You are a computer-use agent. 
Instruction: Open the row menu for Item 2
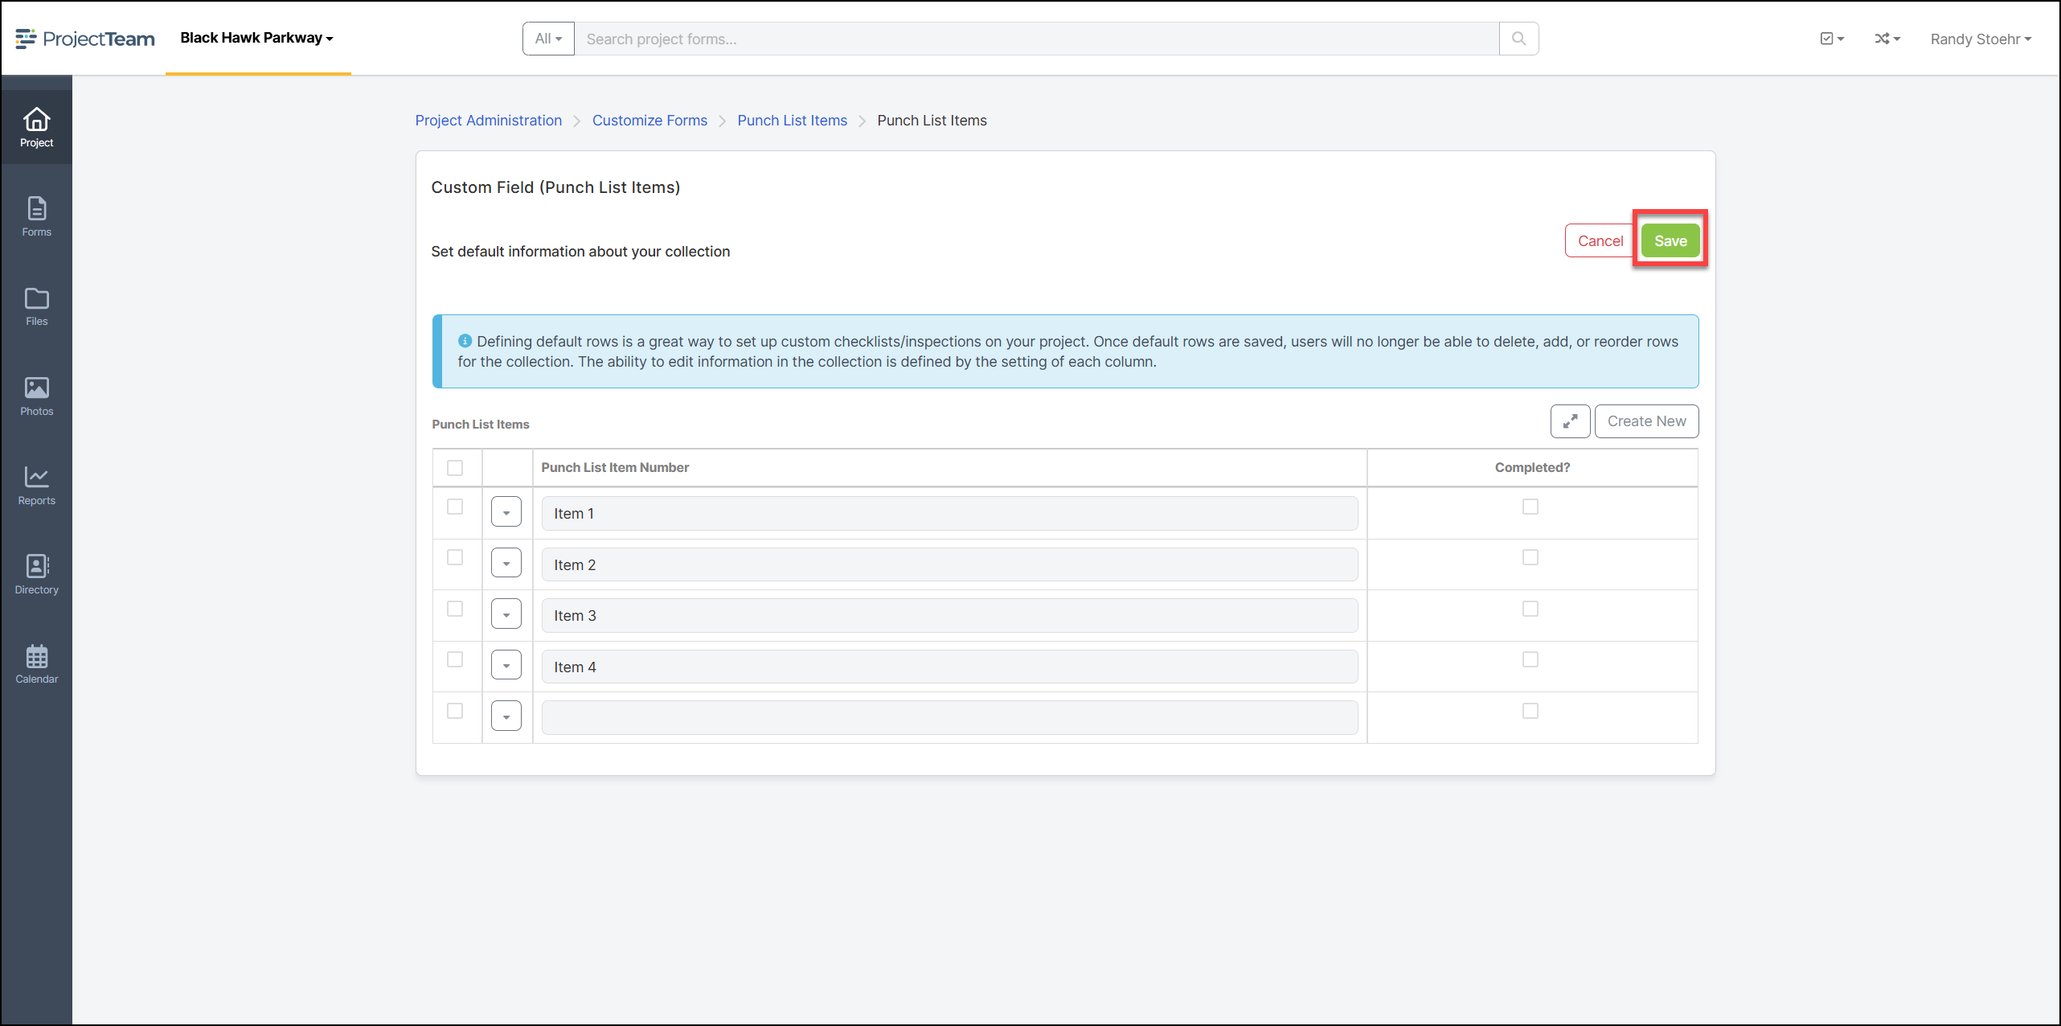(506, 563)
